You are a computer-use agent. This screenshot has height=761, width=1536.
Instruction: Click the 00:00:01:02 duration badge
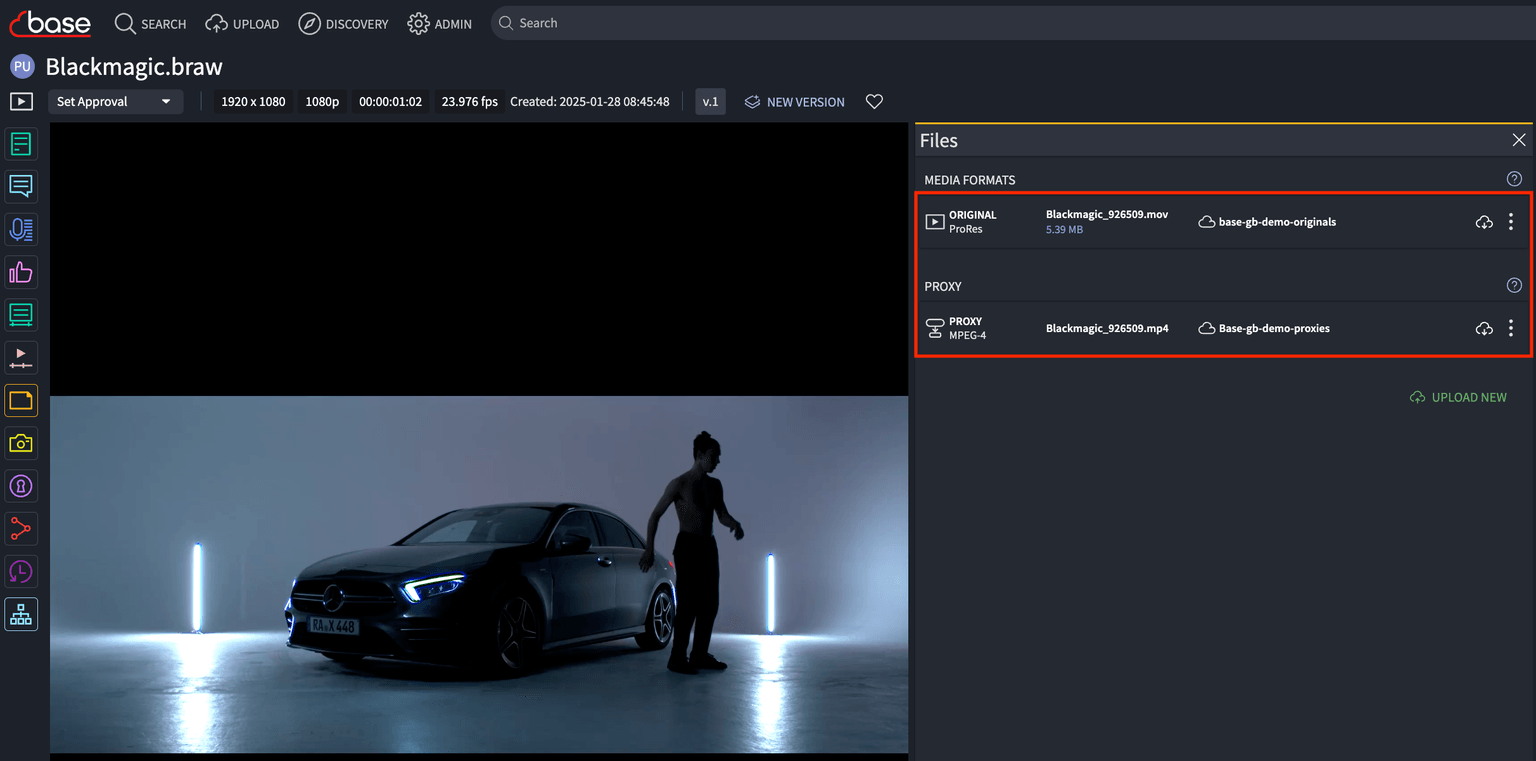(390, 101)
